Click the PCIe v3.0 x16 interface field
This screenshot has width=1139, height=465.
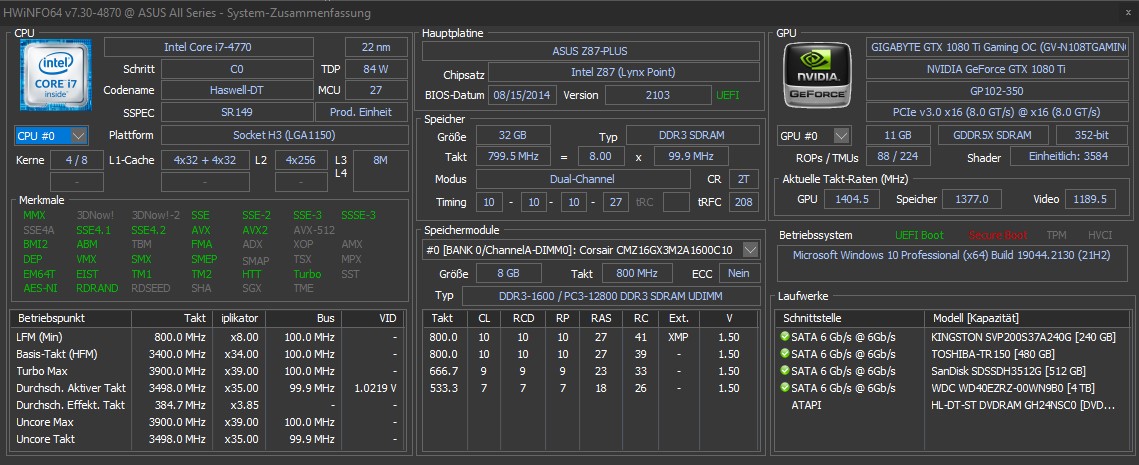(x=997, y=113)
